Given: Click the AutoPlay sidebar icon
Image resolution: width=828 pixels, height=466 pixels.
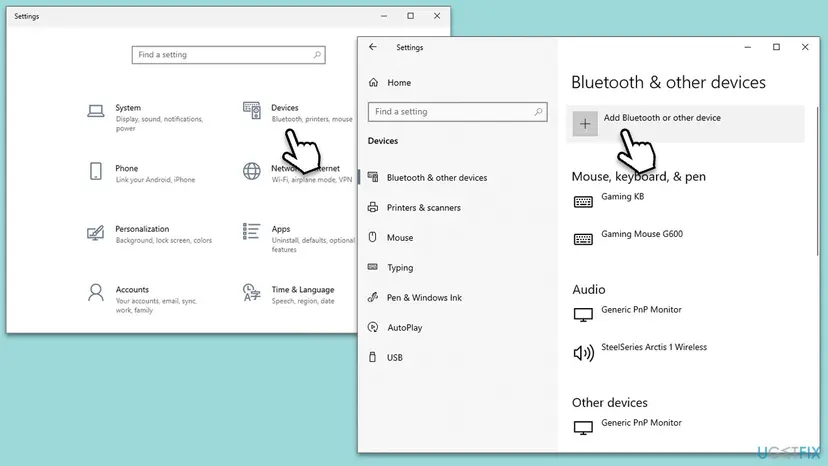Looking at the screenshot, I should 373,327.
